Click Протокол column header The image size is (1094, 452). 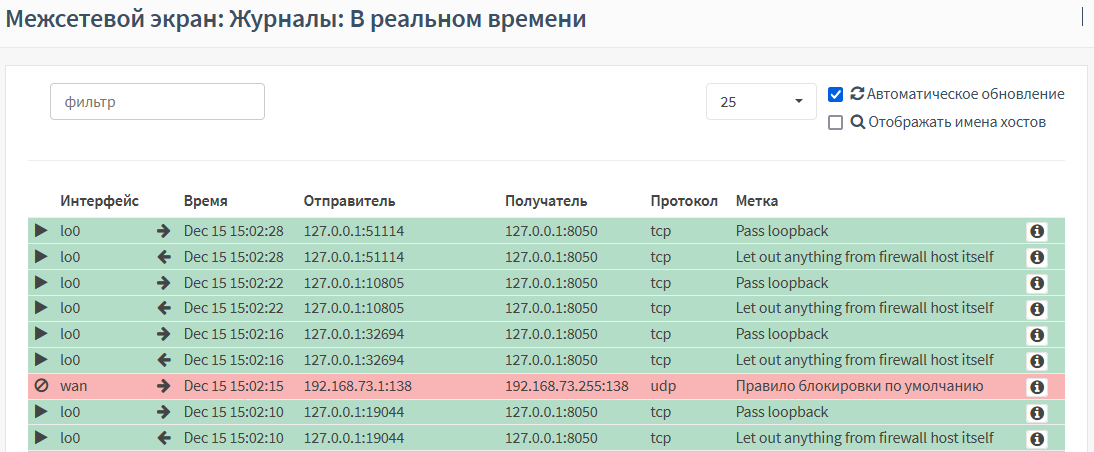684,201
